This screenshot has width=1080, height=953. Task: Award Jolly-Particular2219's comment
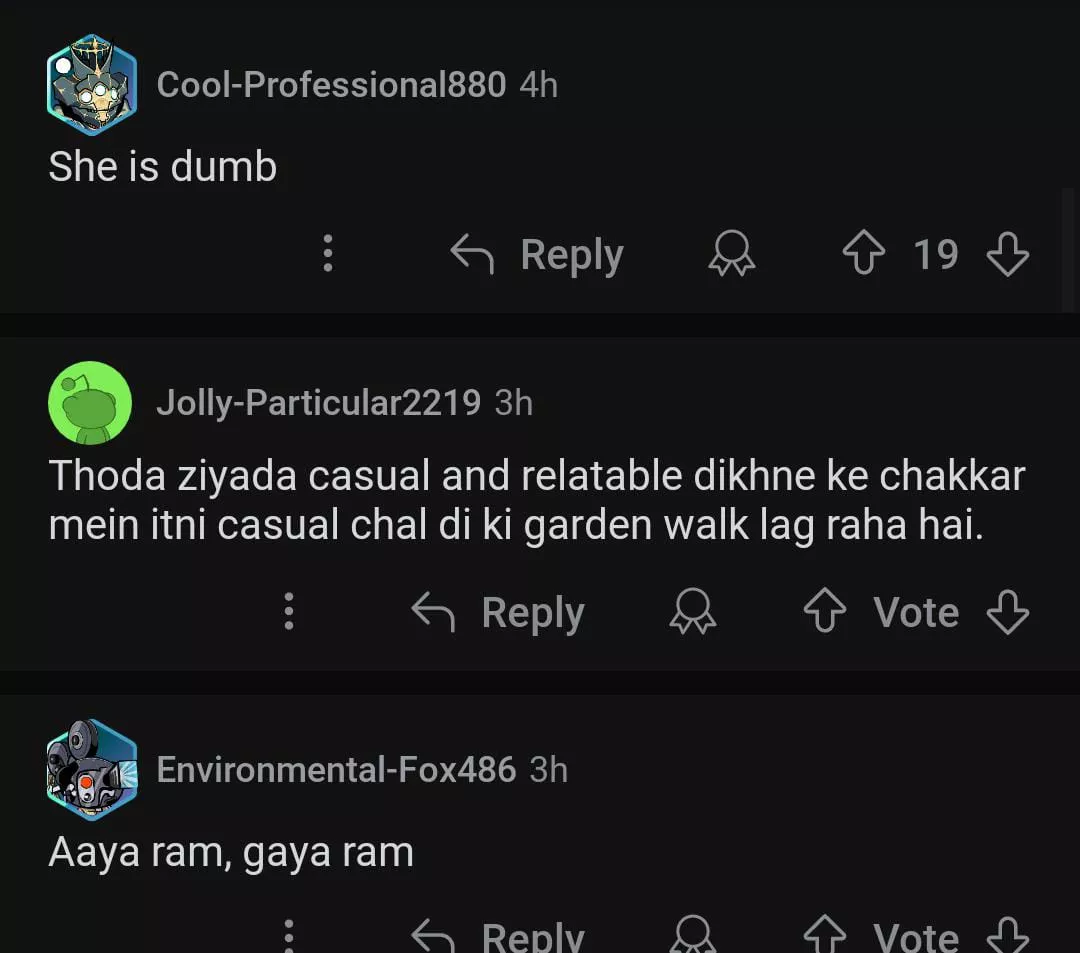[x=692, y=612]
